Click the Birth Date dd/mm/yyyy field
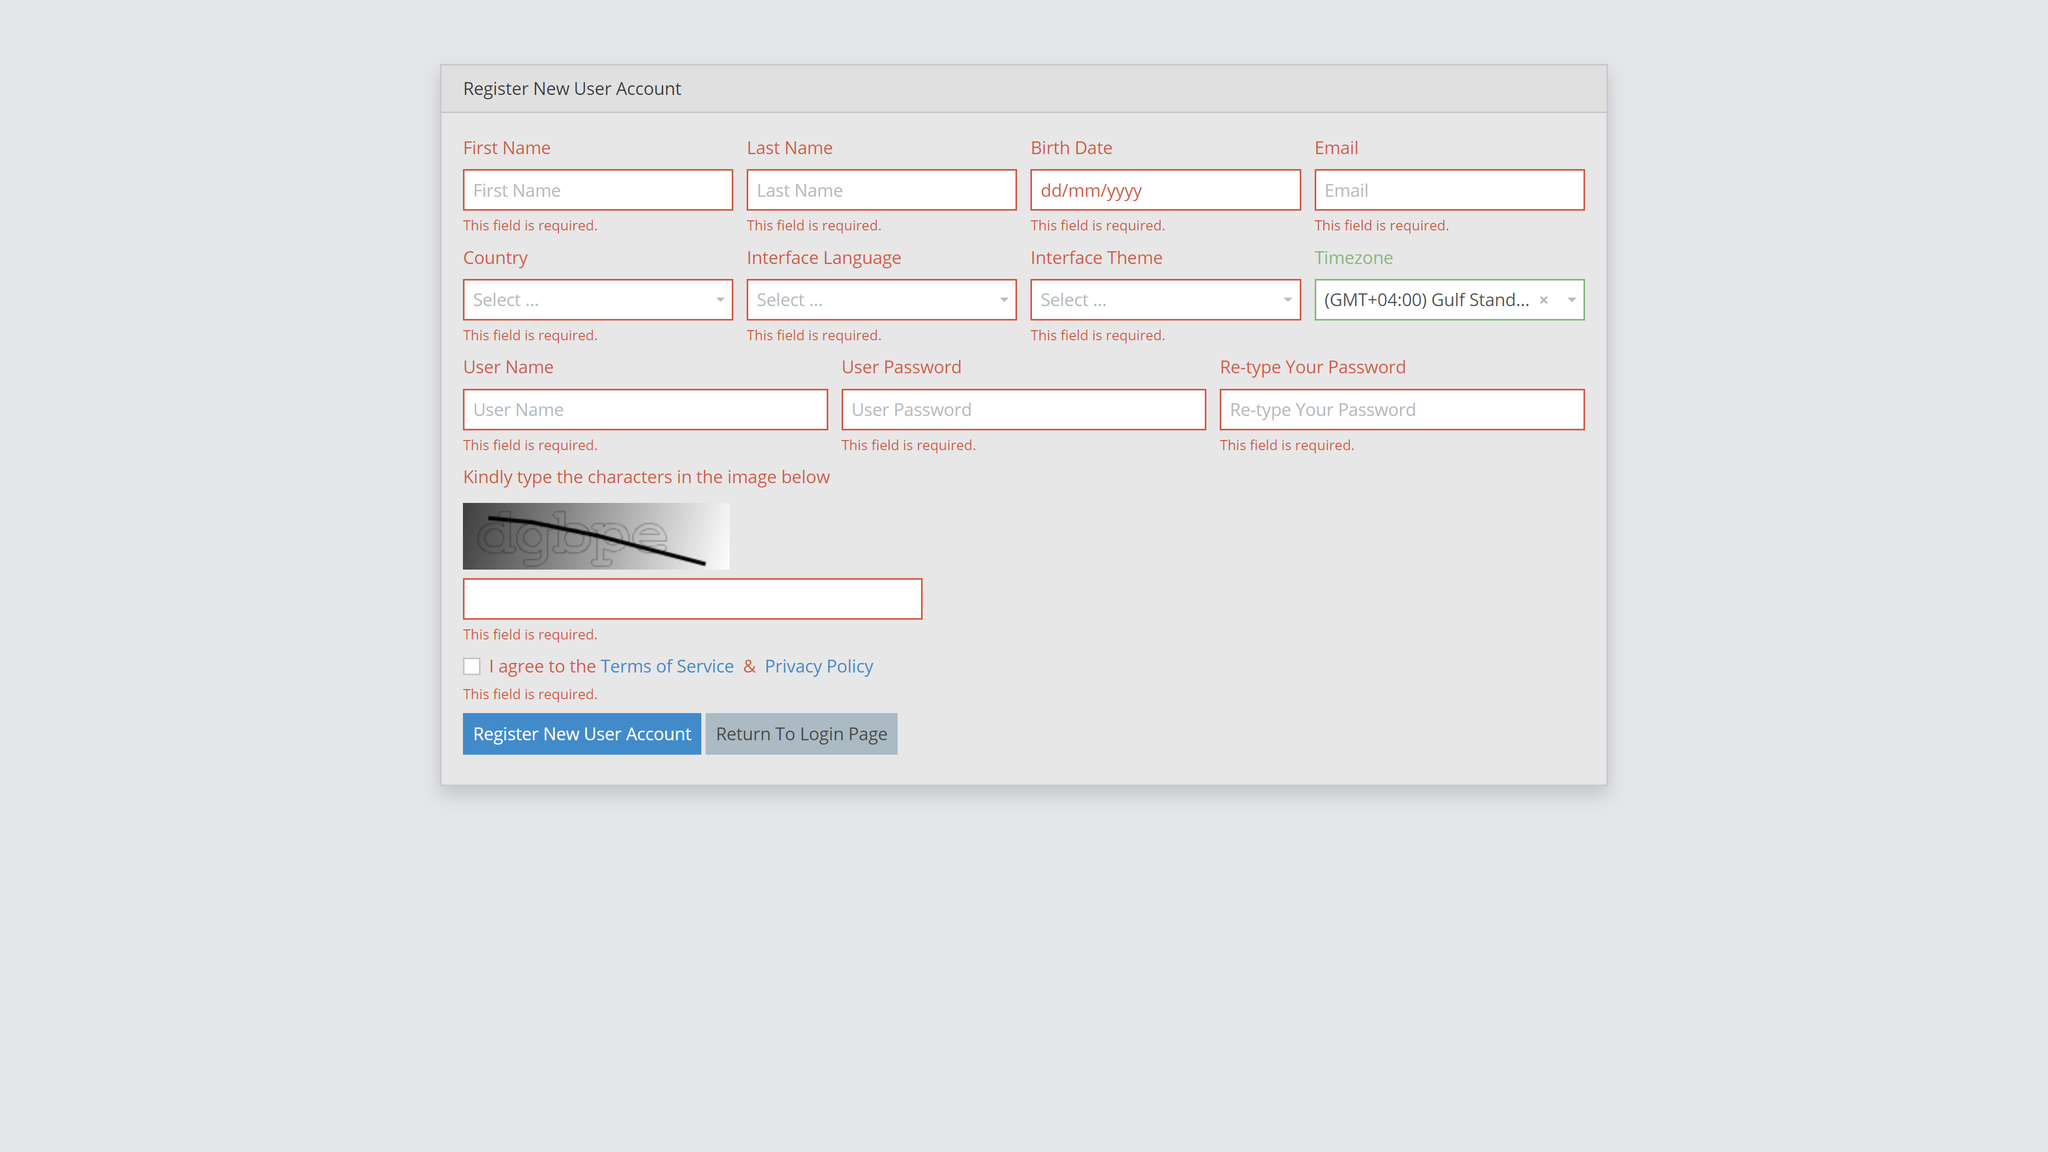This screenshot has height=1152, width=2048. click(1164, 189)
